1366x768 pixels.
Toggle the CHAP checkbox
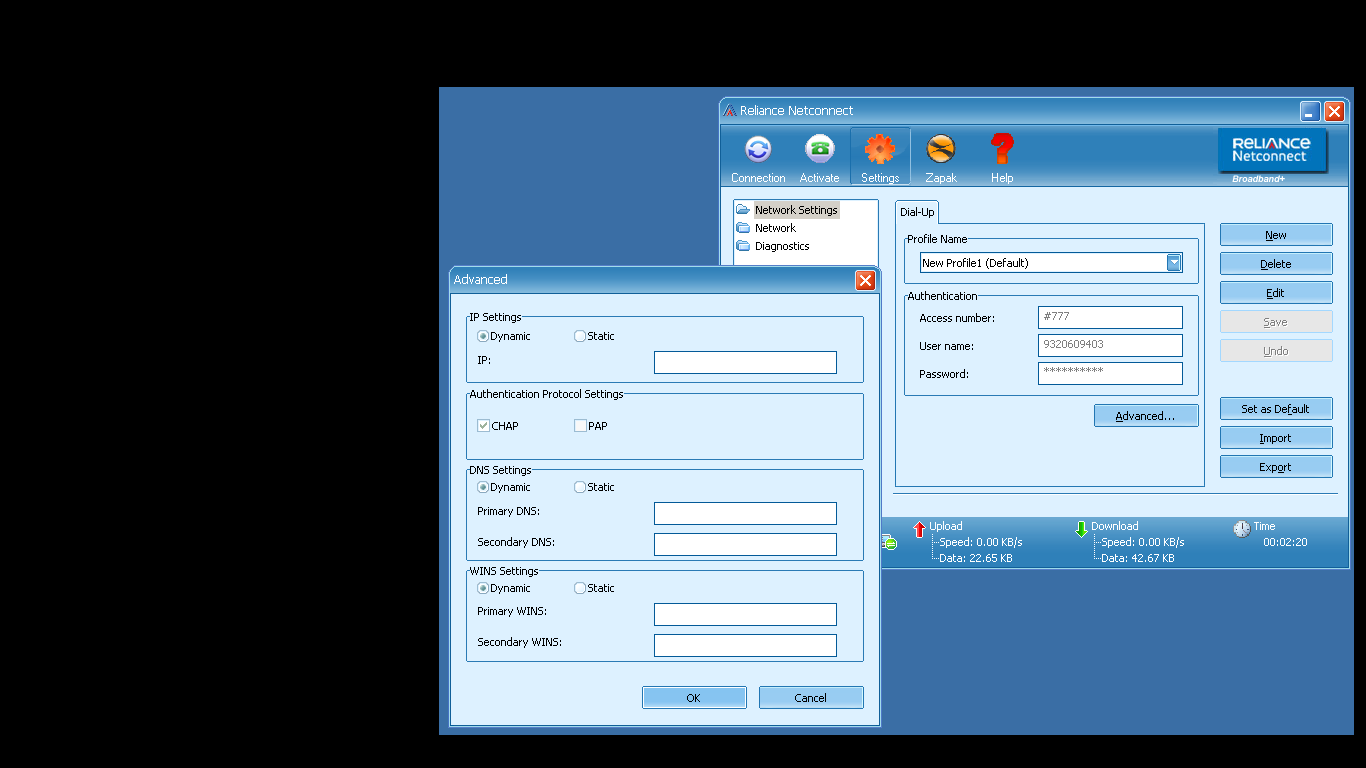(483, 426)
